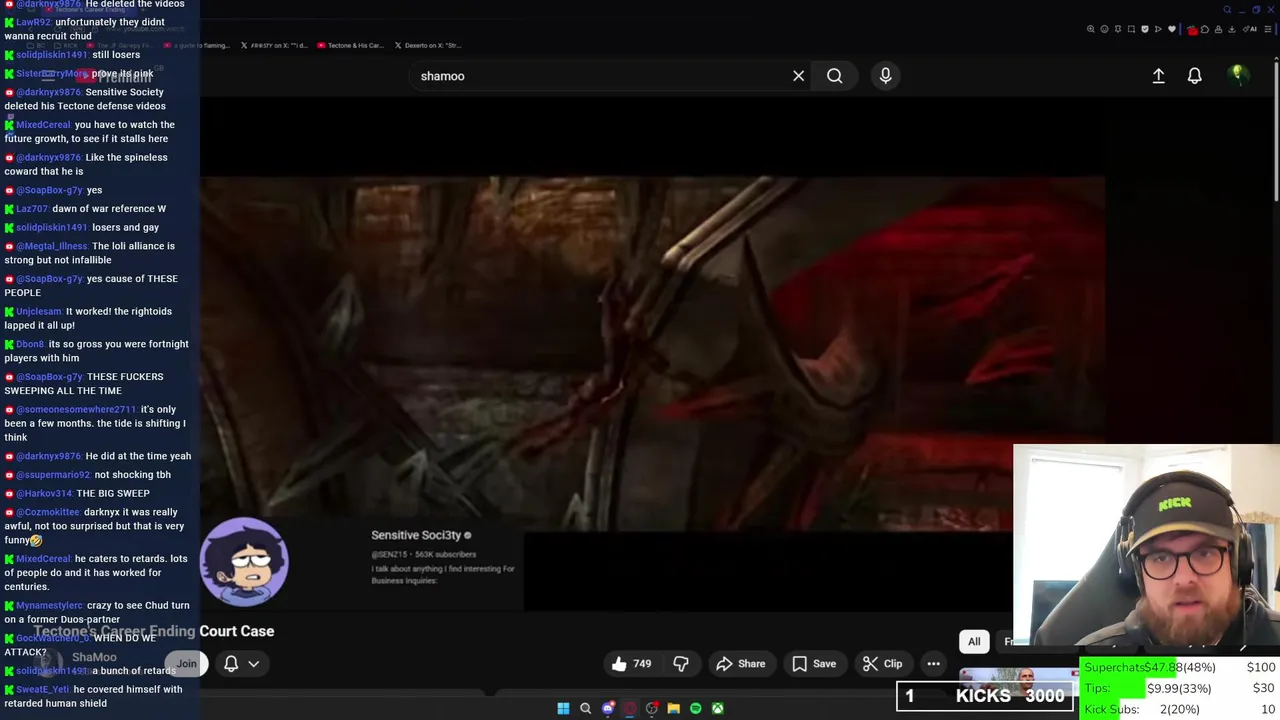The height and width of the screenshot is (720, 1280).
Task: Like the video with 749 likes
Action: [632, 663]
